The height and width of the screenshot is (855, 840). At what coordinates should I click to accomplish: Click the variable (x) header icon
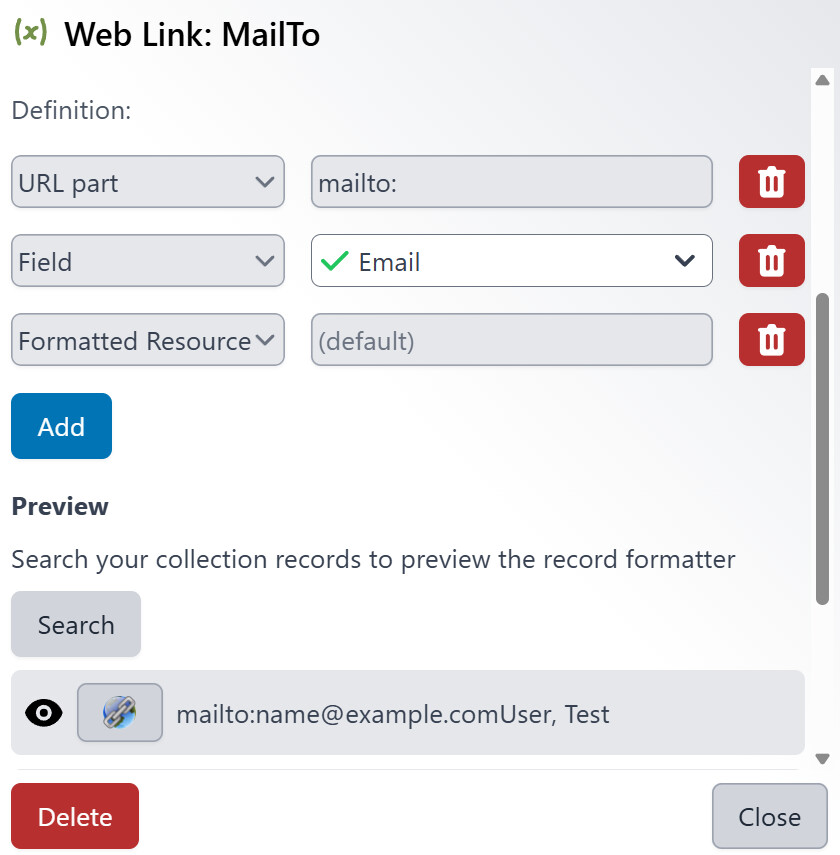coord(31,33)
